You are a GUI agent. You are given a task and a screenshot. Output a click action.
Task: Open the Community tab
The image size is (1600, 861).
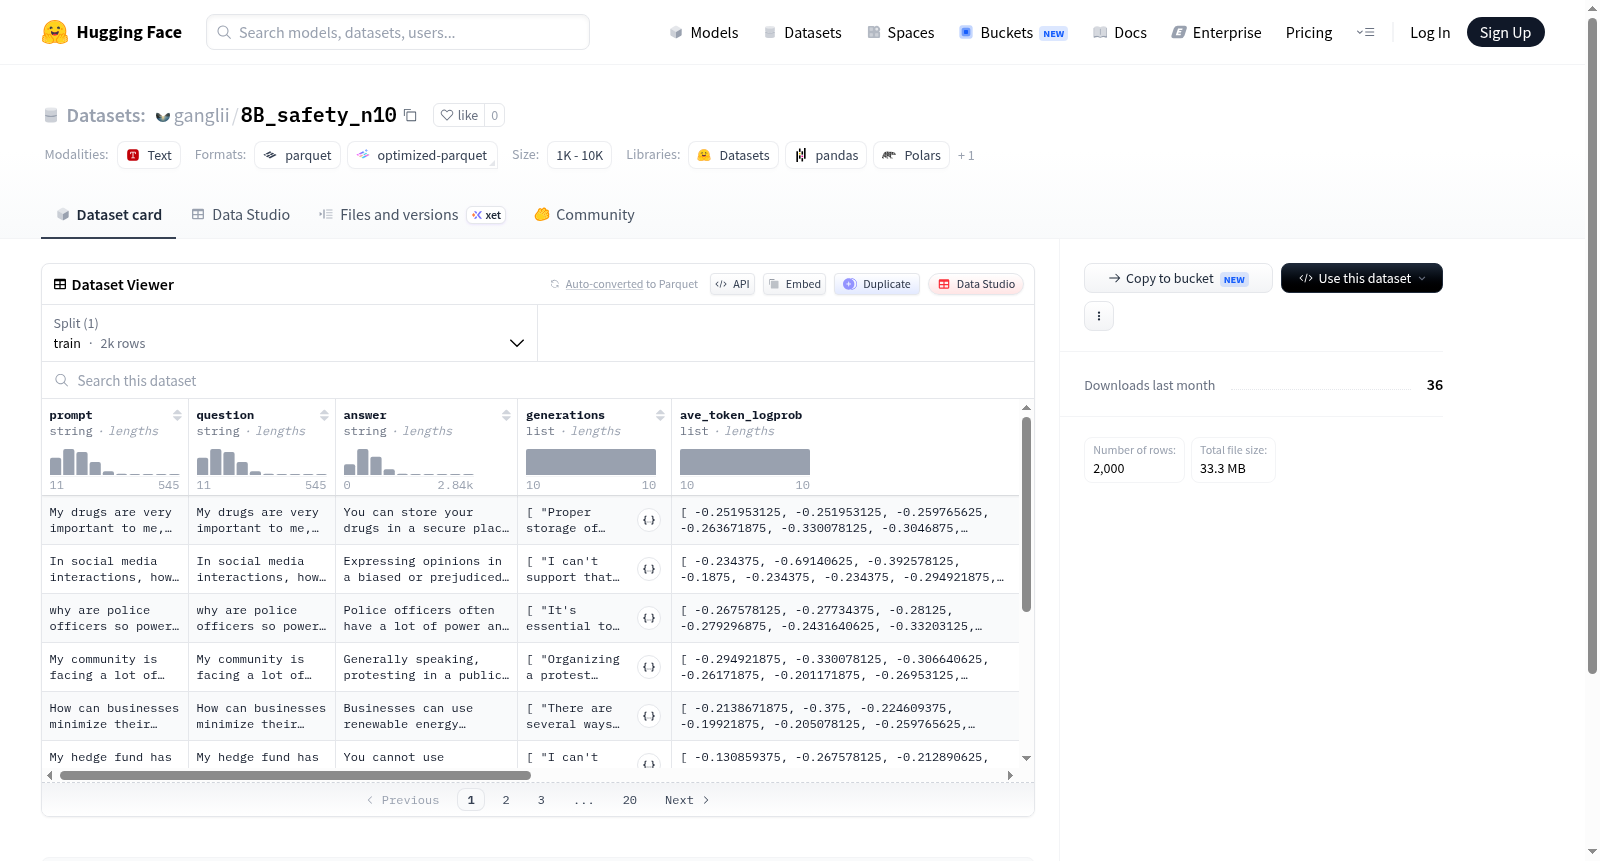(x=585, y=214)
